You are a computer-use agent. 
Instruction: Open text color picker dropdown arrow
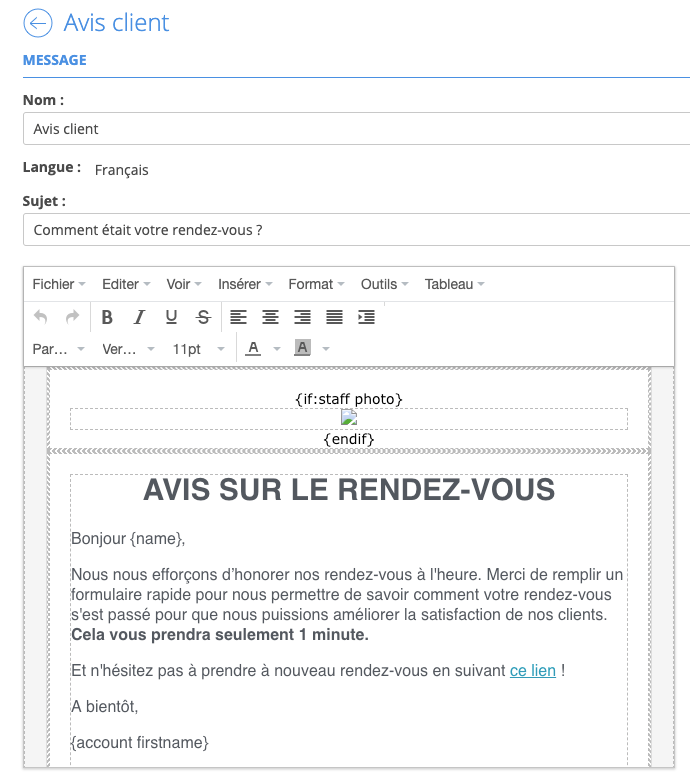pos(277,349)
